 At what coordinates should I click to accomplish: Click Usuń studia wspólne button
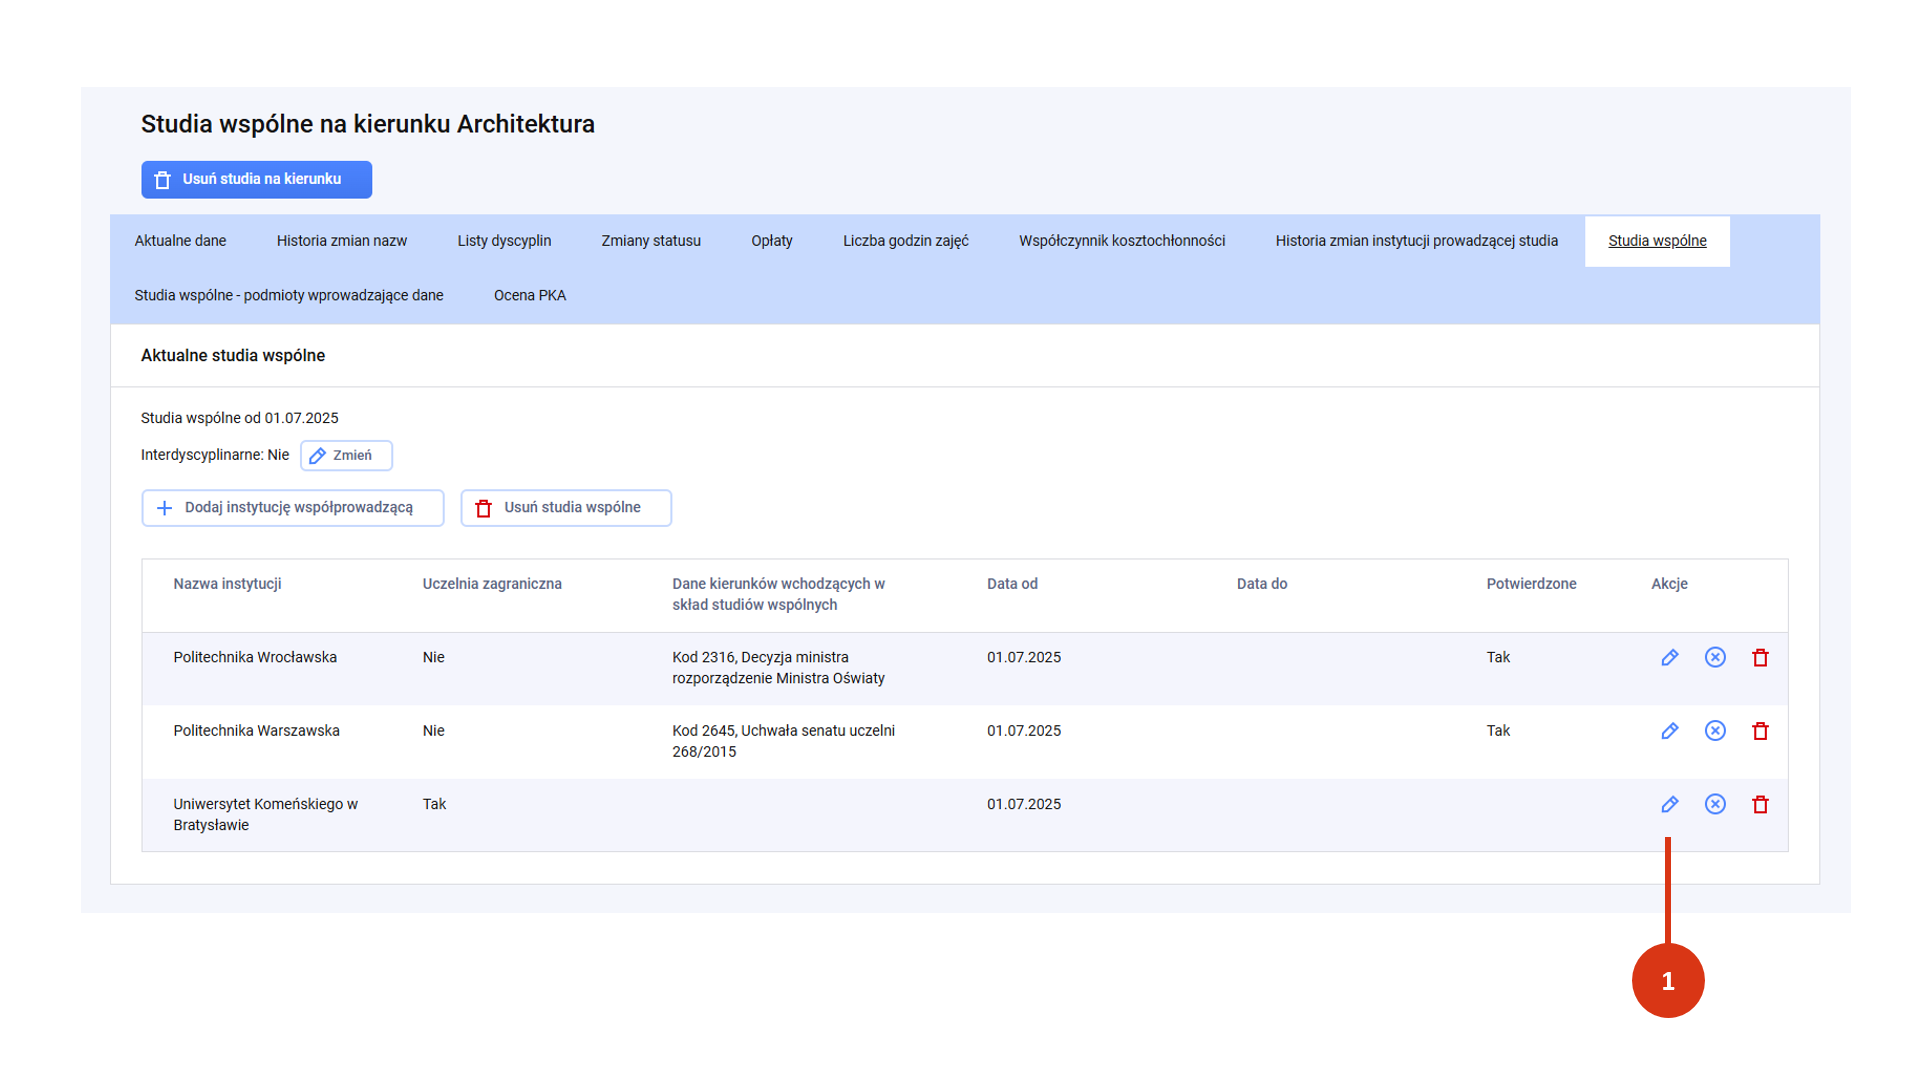pos(566,508)
